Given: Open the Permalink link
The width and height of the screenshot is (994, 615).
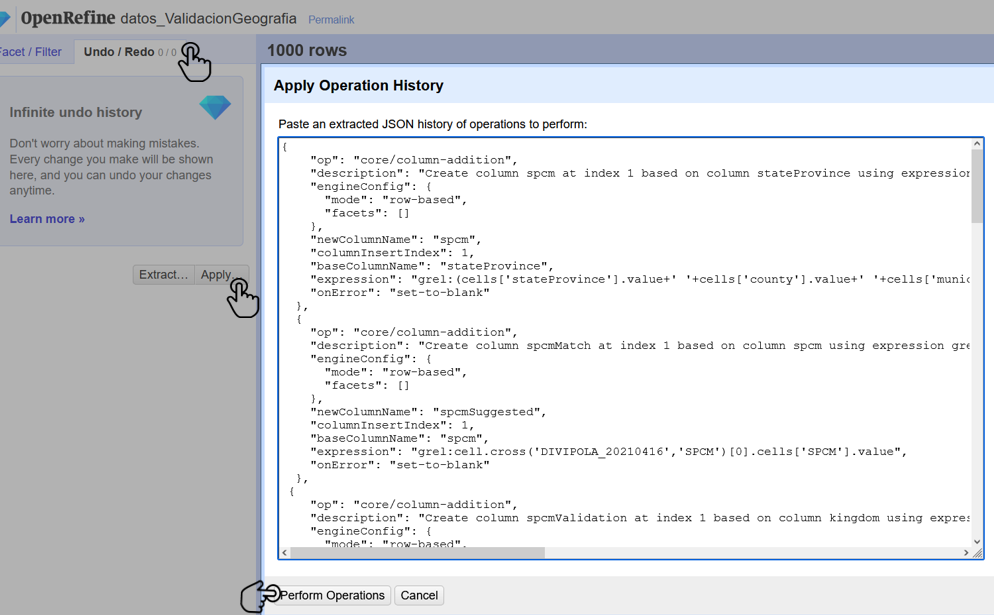Looking at the screenshot, I should [331, 20].
